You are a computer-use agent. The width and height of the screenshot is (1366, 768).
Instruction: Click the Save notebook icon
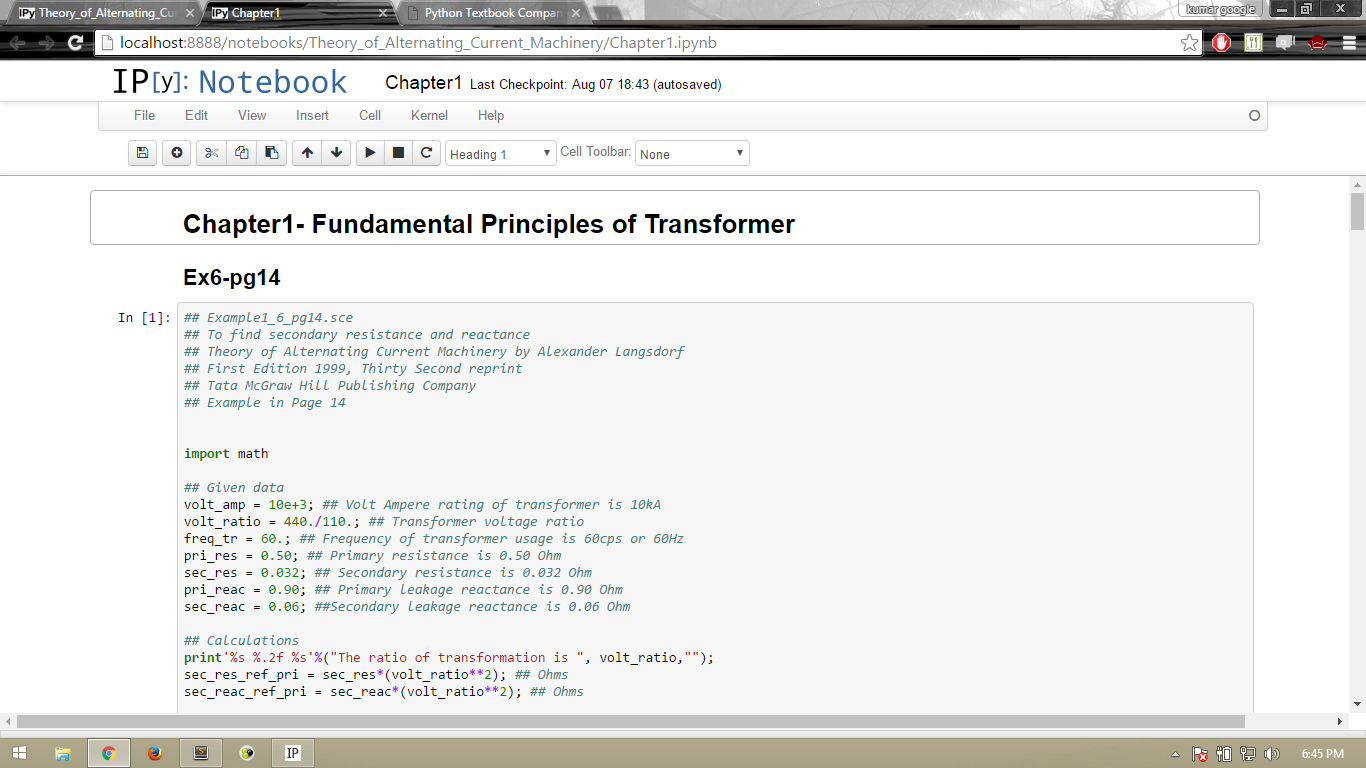142,153
